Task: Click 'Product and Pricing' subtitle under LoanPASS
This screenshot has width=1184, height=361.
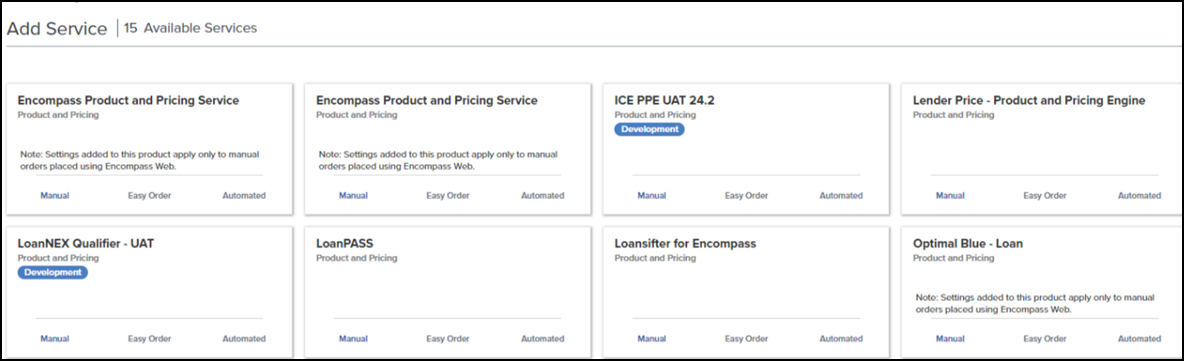Action: 356,258
